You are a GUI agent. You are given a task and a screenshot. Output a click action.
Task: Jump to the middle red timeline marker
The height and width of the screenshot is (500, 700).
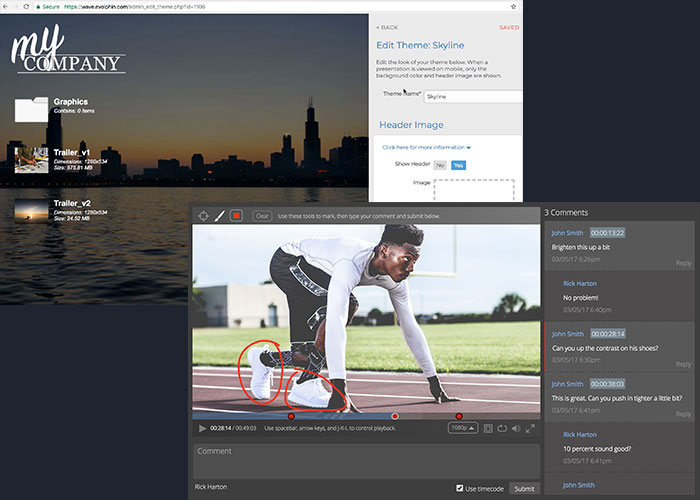click(395, 416)
